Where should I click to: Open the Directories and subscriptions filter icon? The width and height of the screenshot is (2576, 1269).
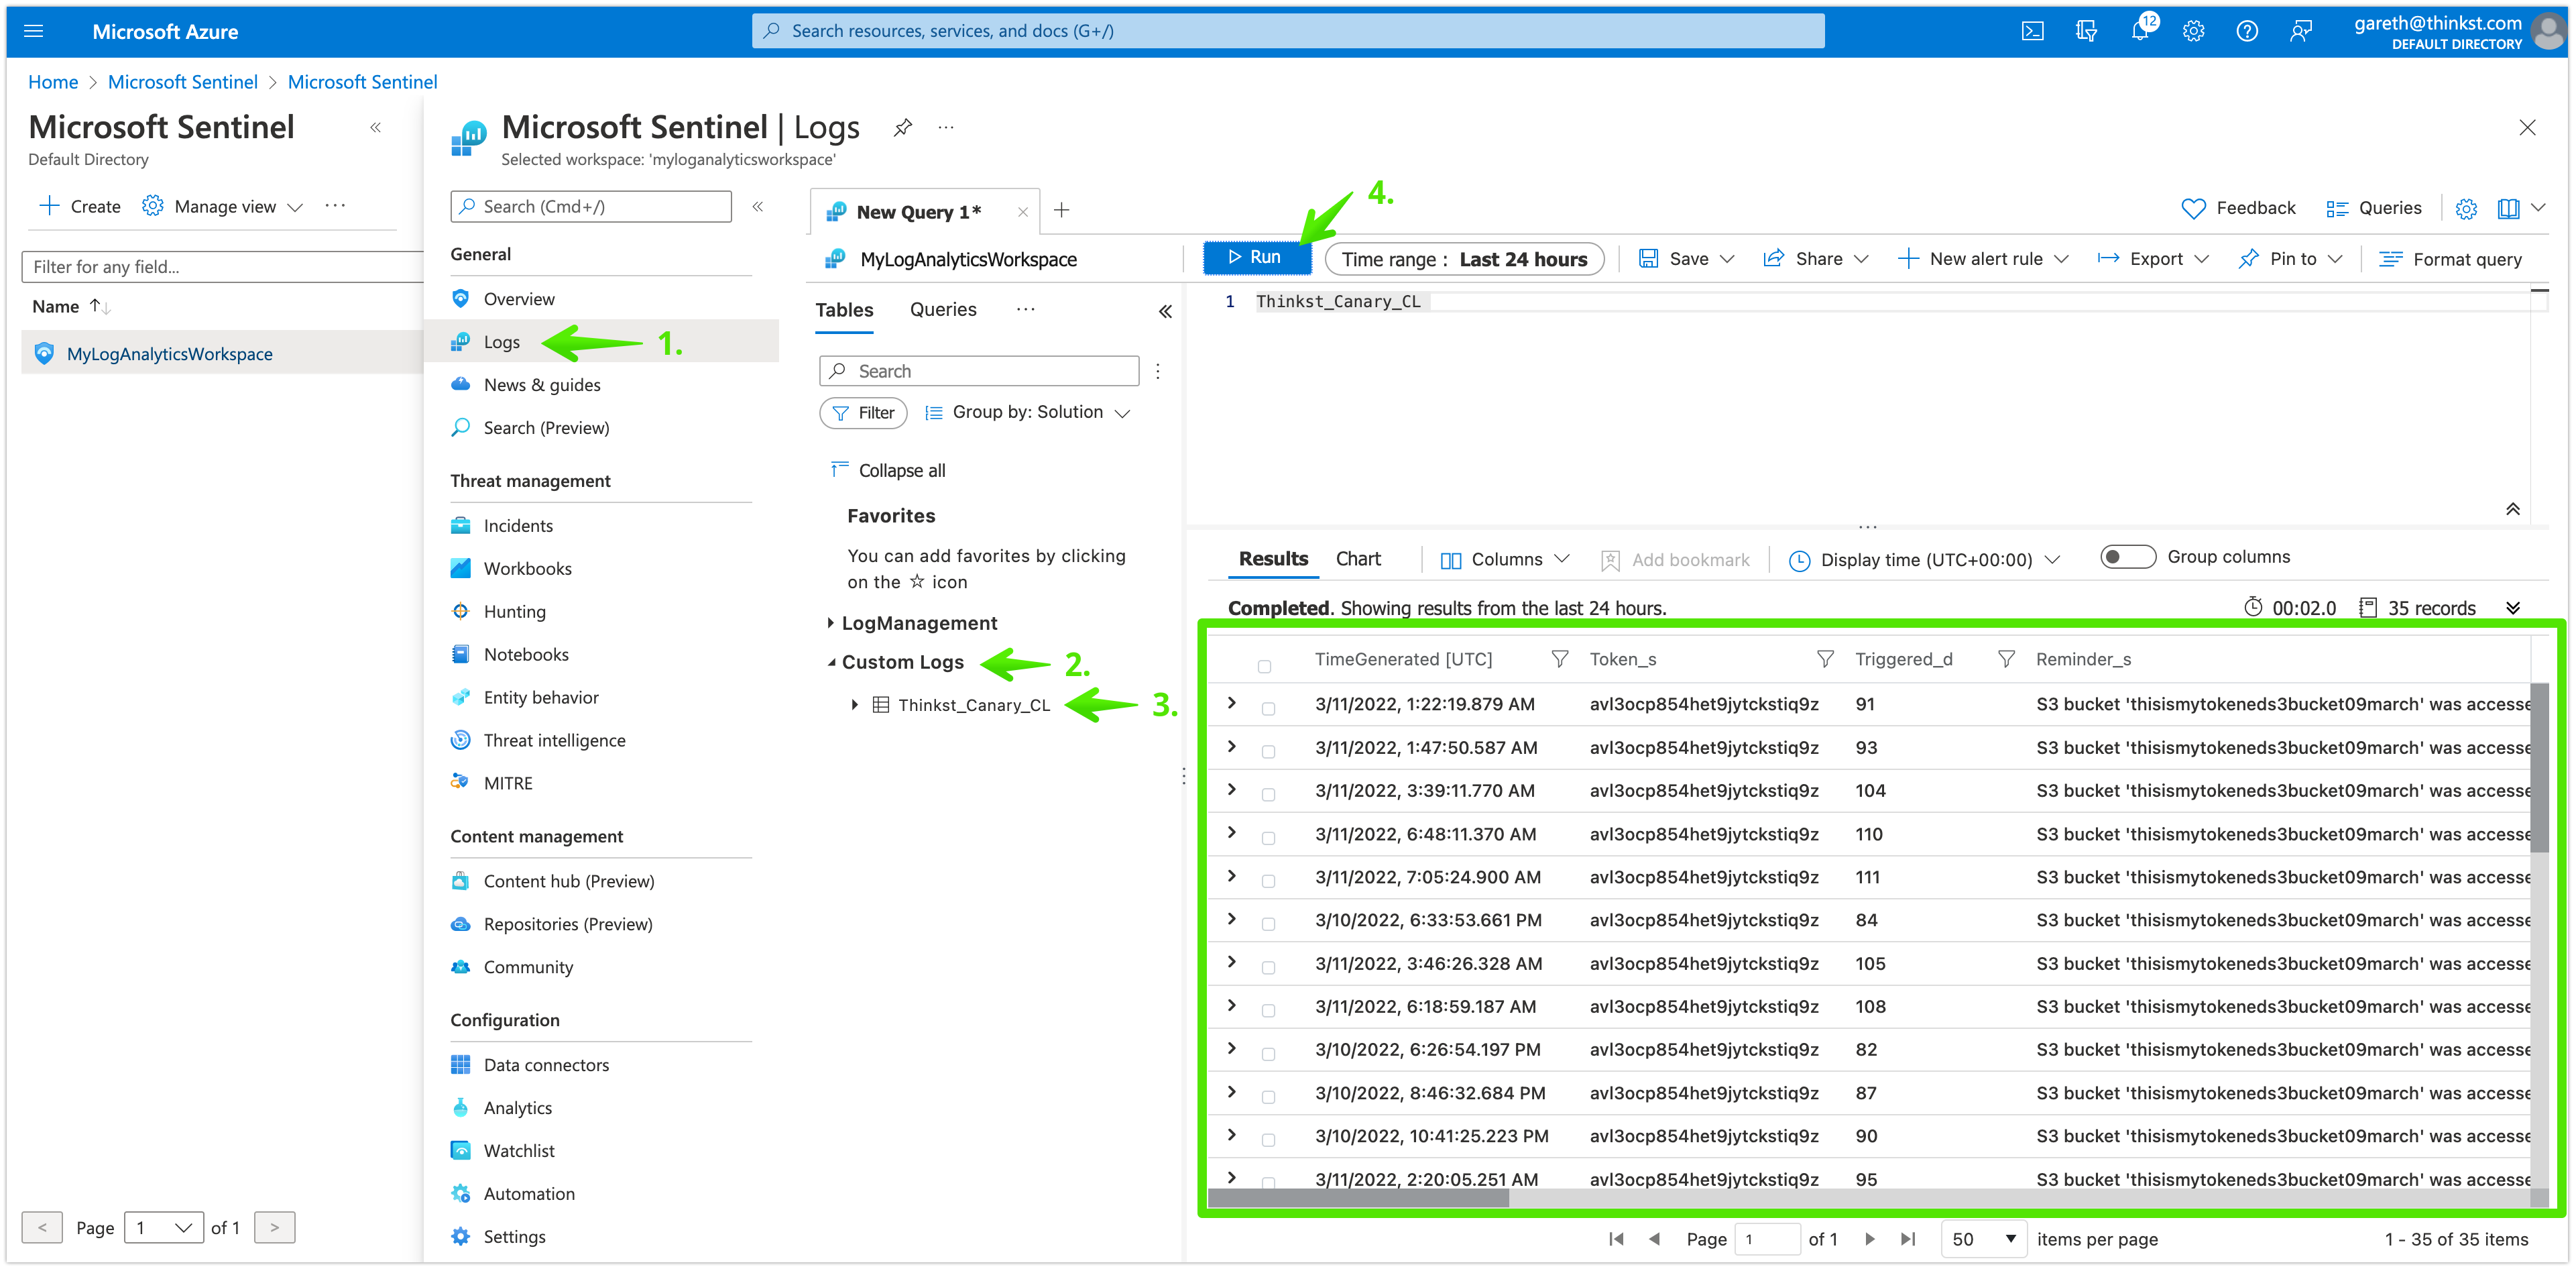(2086, 31)
